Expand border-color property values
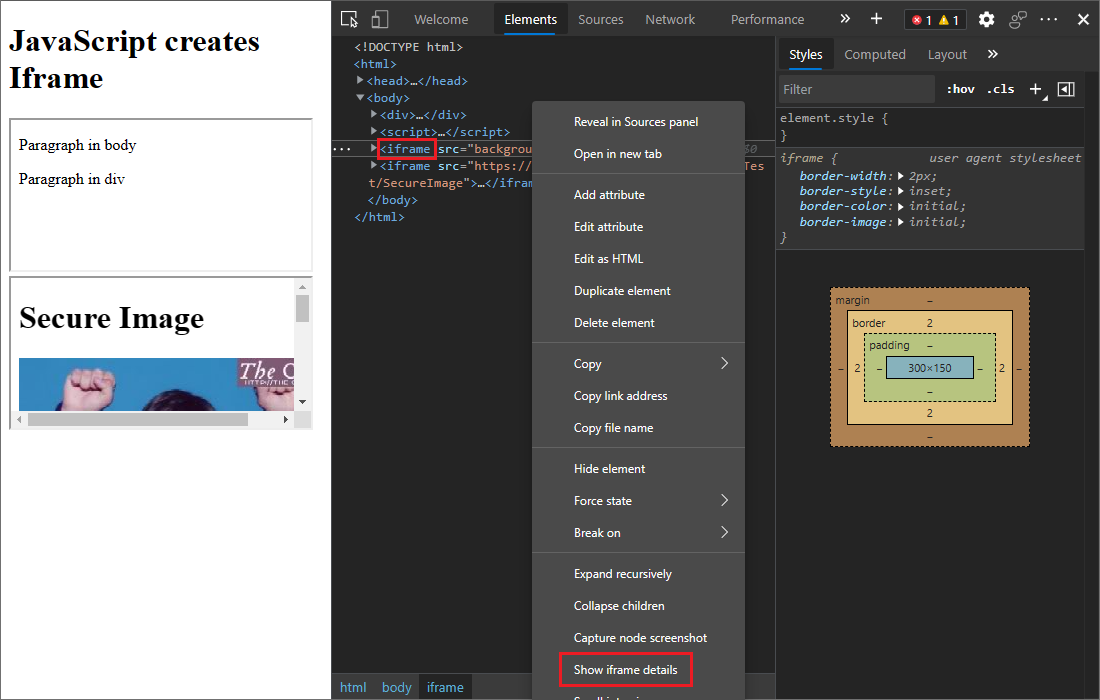This screenshot has width=1100, height=700. 901,206
